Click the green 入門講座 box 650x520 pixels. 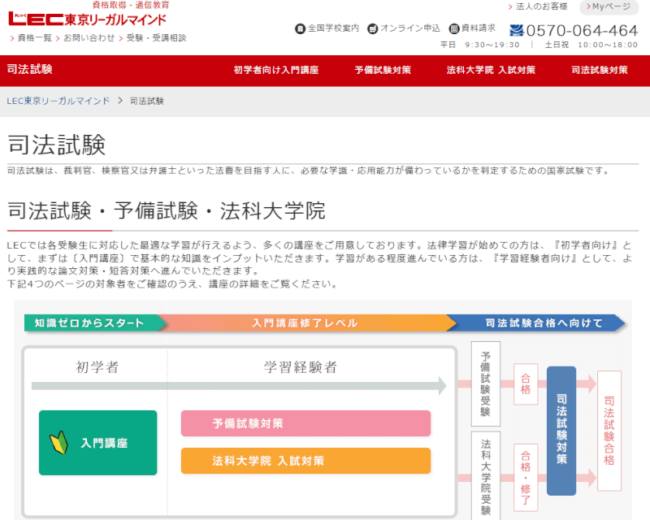(98, 442)
